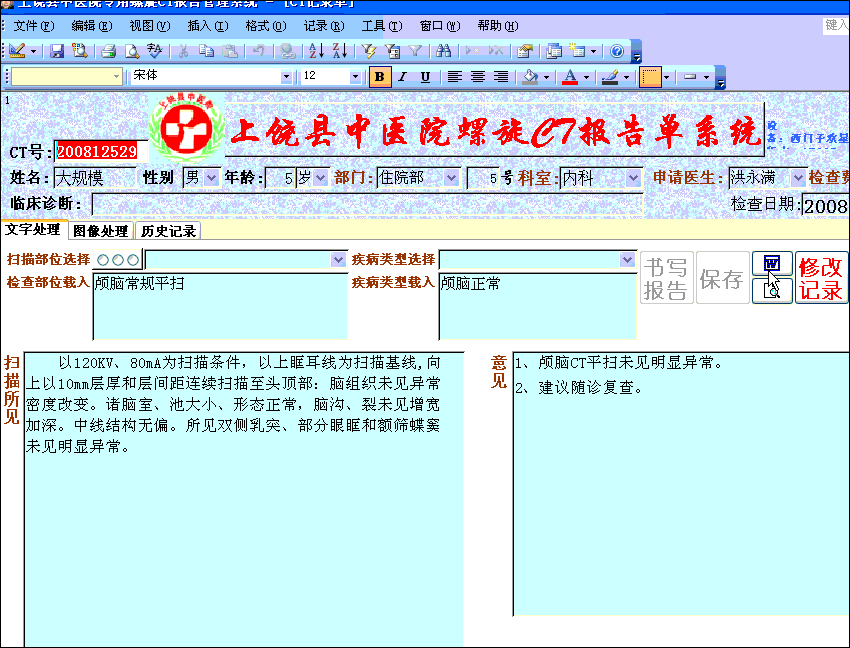Sort ascending with A-Z icon
Viewport: 850px width, 648px height.
(316, 51)
